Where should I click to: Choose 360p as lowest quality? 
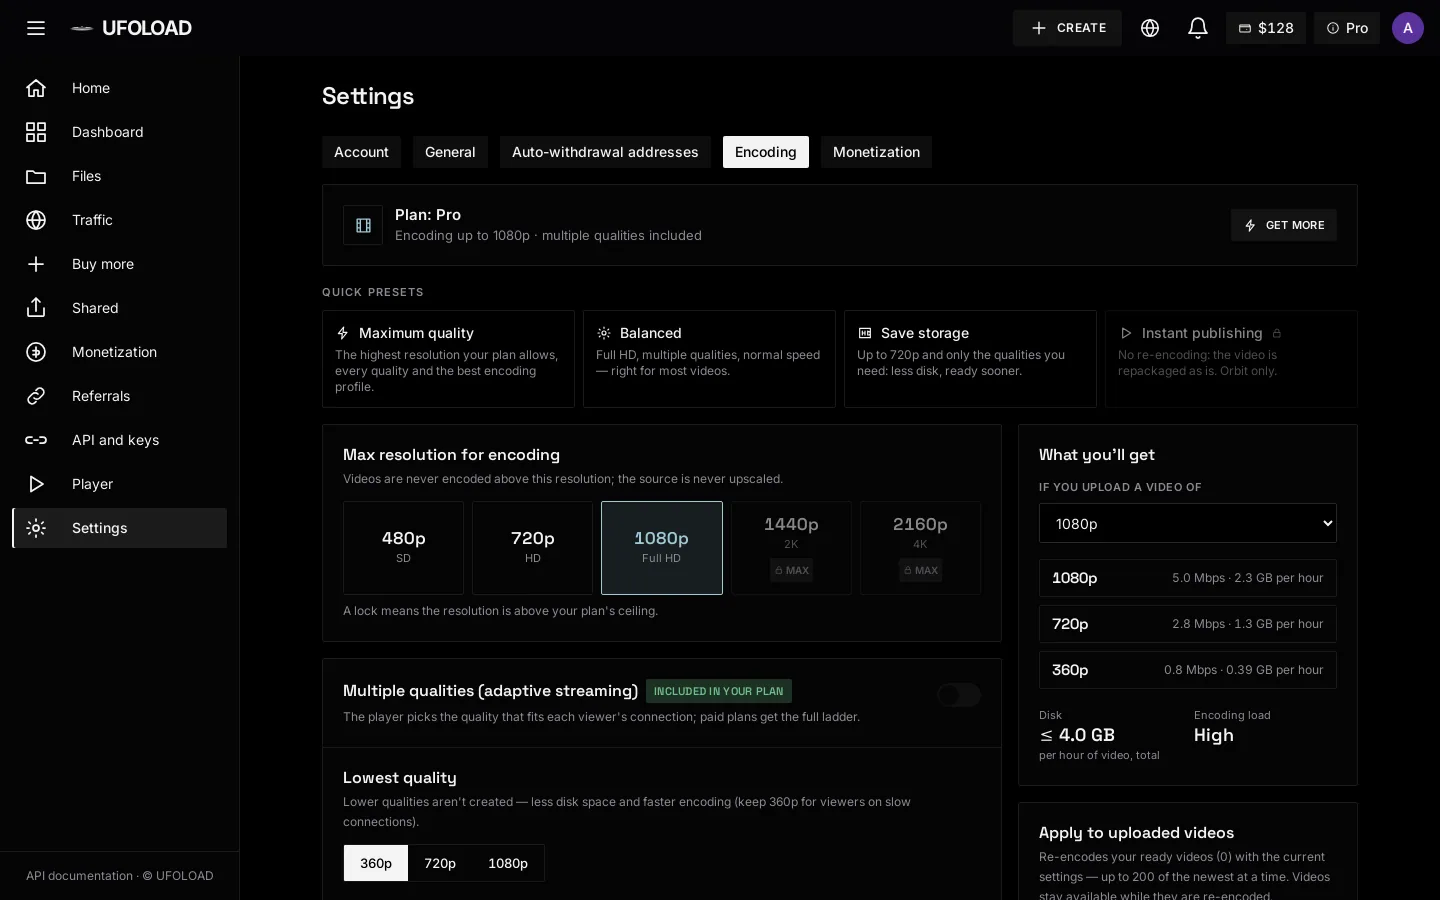coord(376,863)
